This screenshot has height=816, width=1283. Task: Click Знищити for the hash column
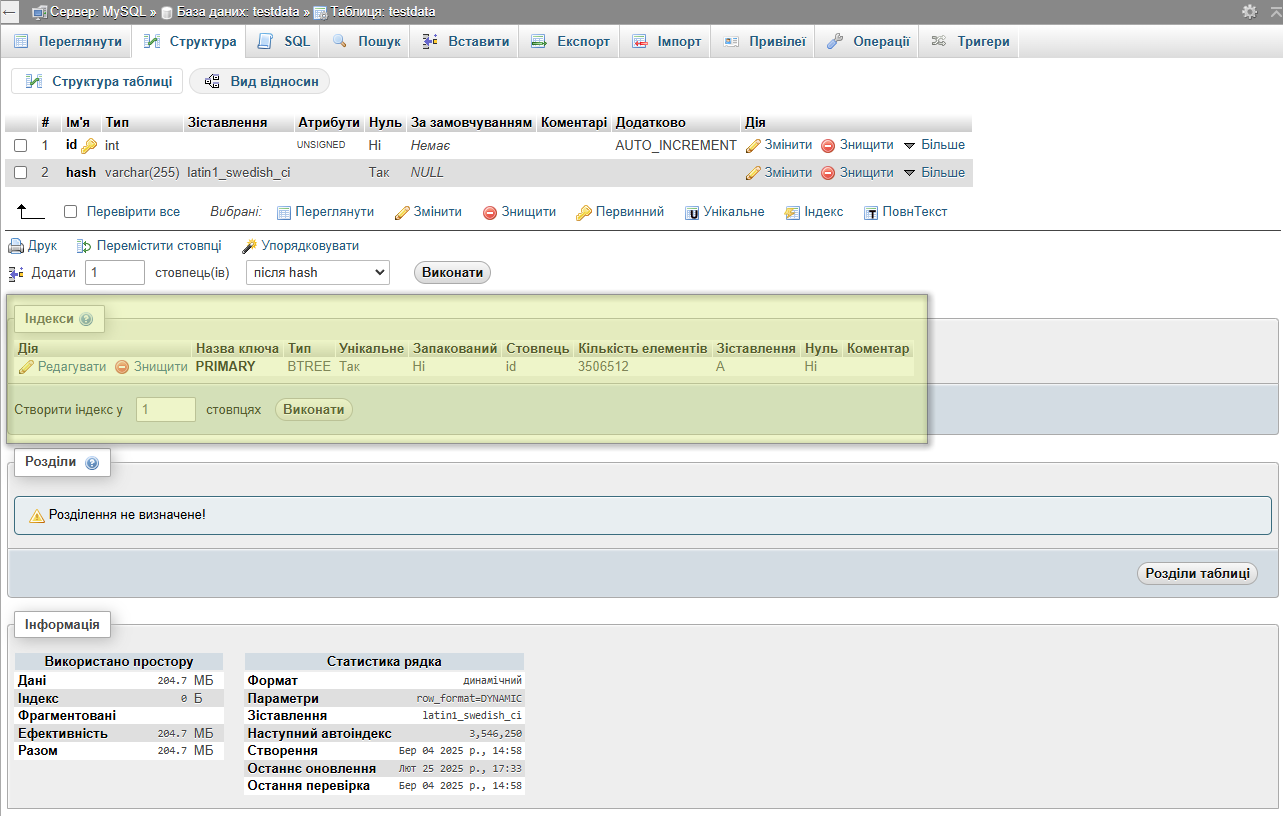coord(857,173)
